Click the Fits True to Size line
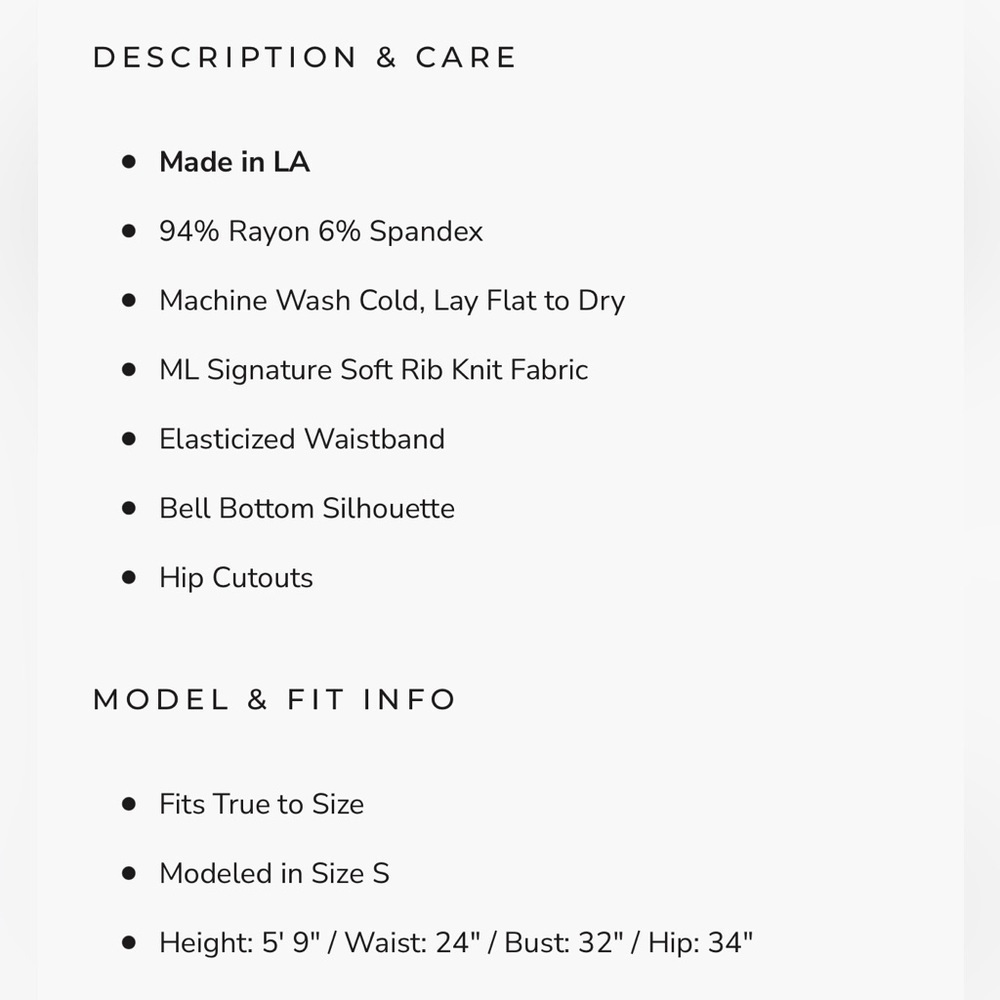This screenshot has width=1000, height=1000. [262, 804]
